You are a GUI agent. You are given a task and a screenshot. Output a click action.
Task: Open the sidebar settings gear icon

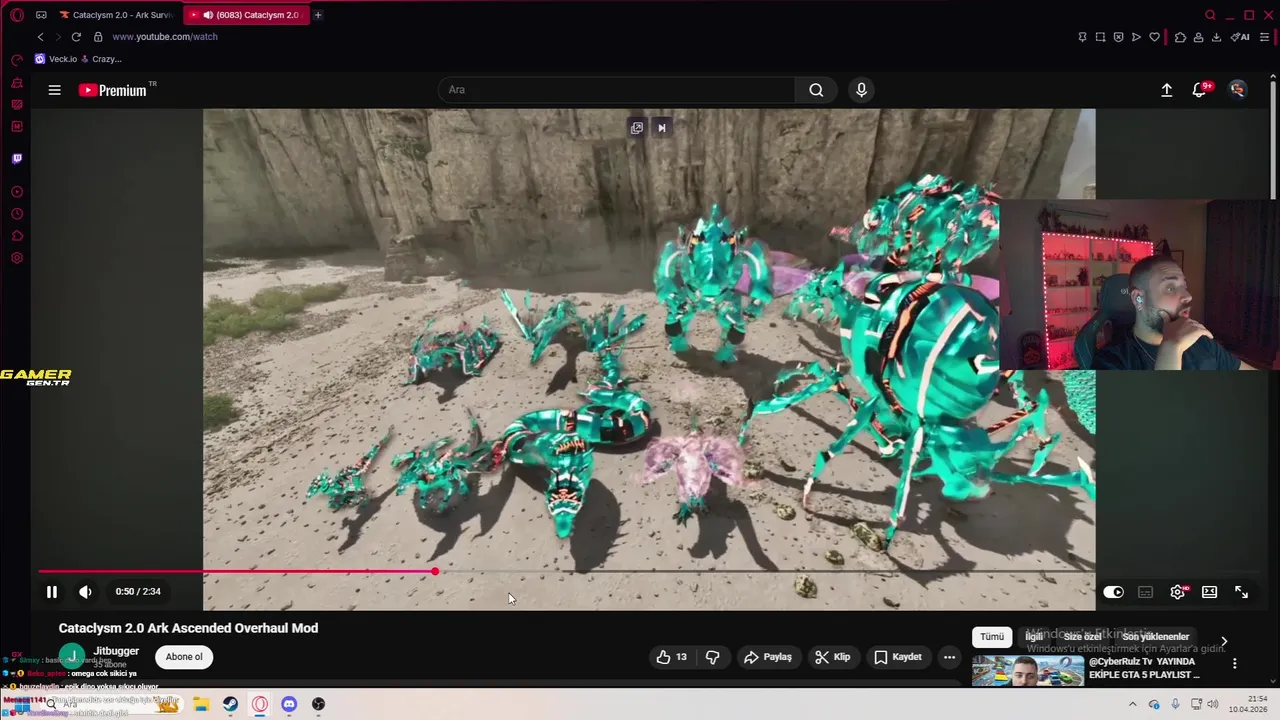point(17,258)
